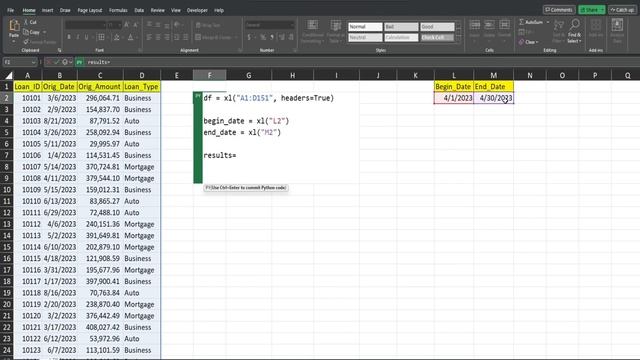The width and height of the screenshot is (640, 360).
Task: Click the Insert cells icon
Action: 475,25
